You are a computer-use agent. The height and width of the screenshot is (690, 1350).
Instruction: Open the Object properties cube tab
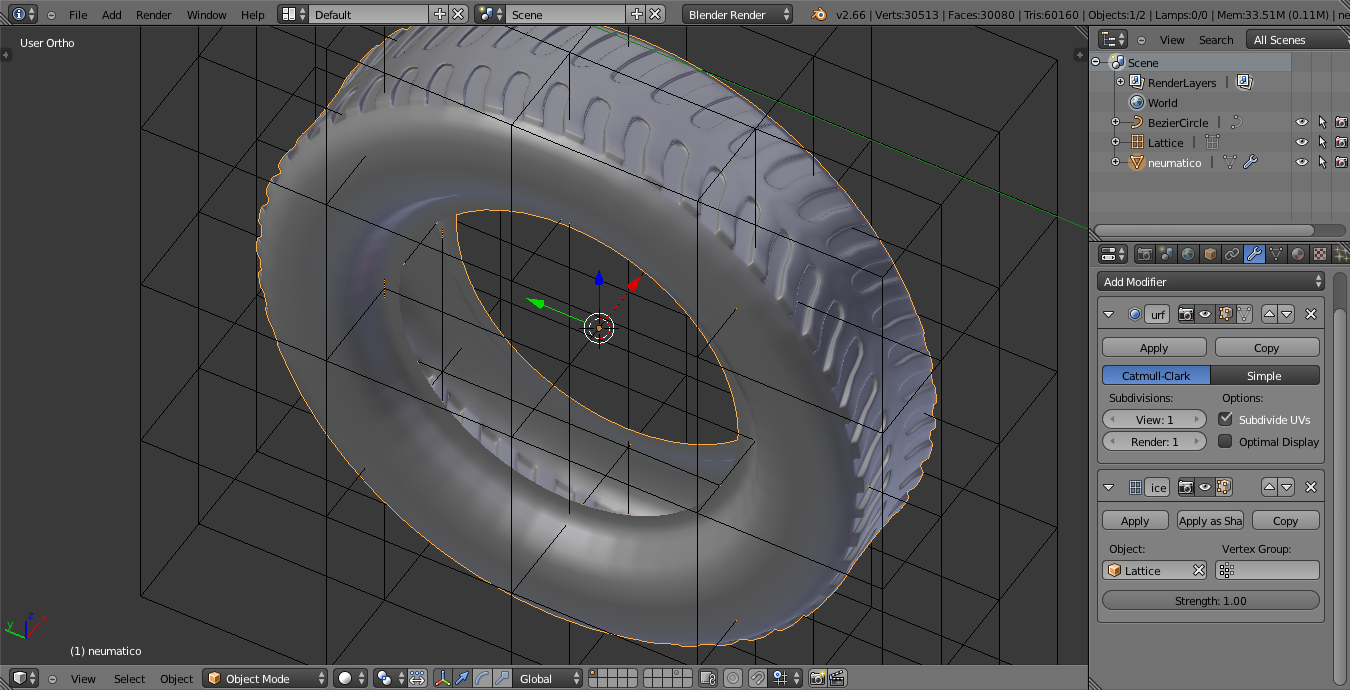pyautogui.click(x=1210, y=254)
